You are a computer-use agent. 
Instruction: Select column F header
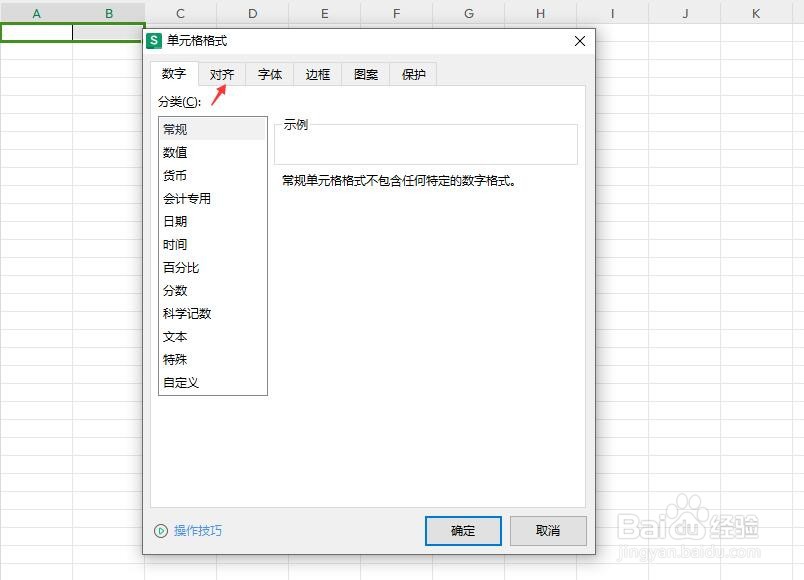[x=396, y=14]
